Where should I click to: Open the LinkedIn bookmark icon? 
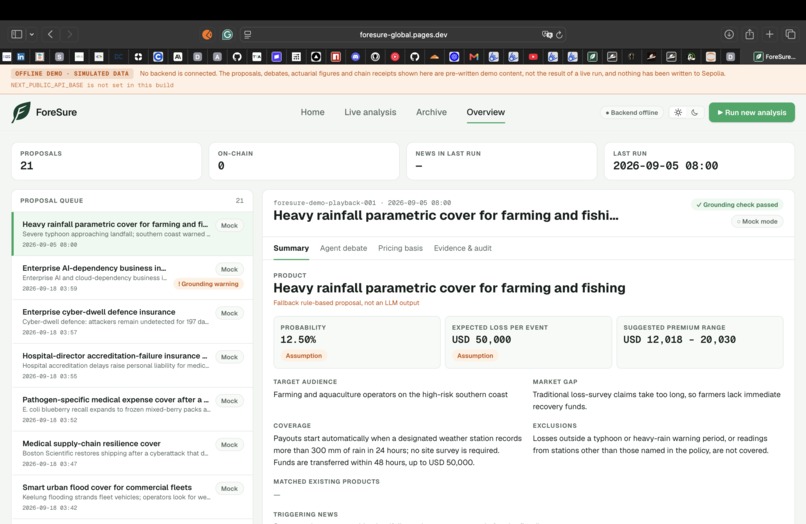coord(21,57)
